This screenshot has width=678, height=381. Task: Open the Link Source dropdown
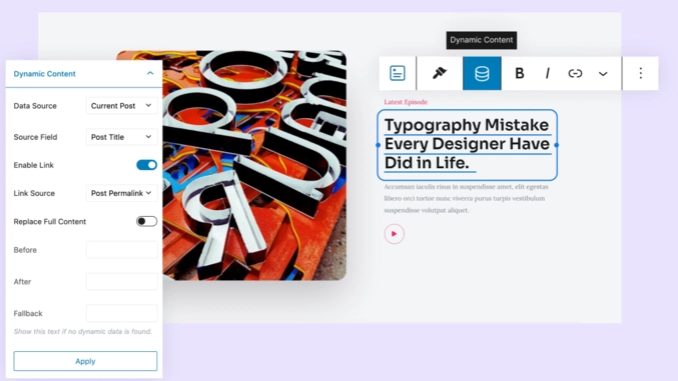(x=122, y=193)
